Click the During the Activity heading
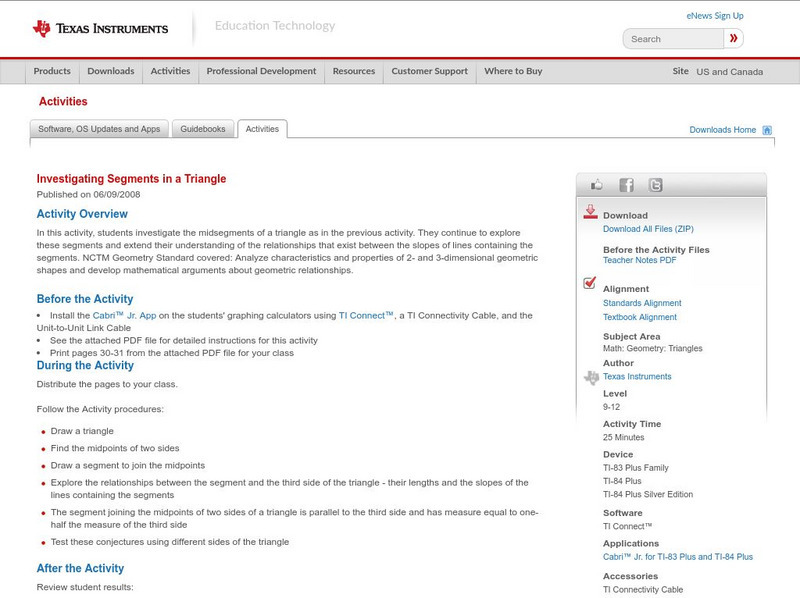 coord(85,365)
